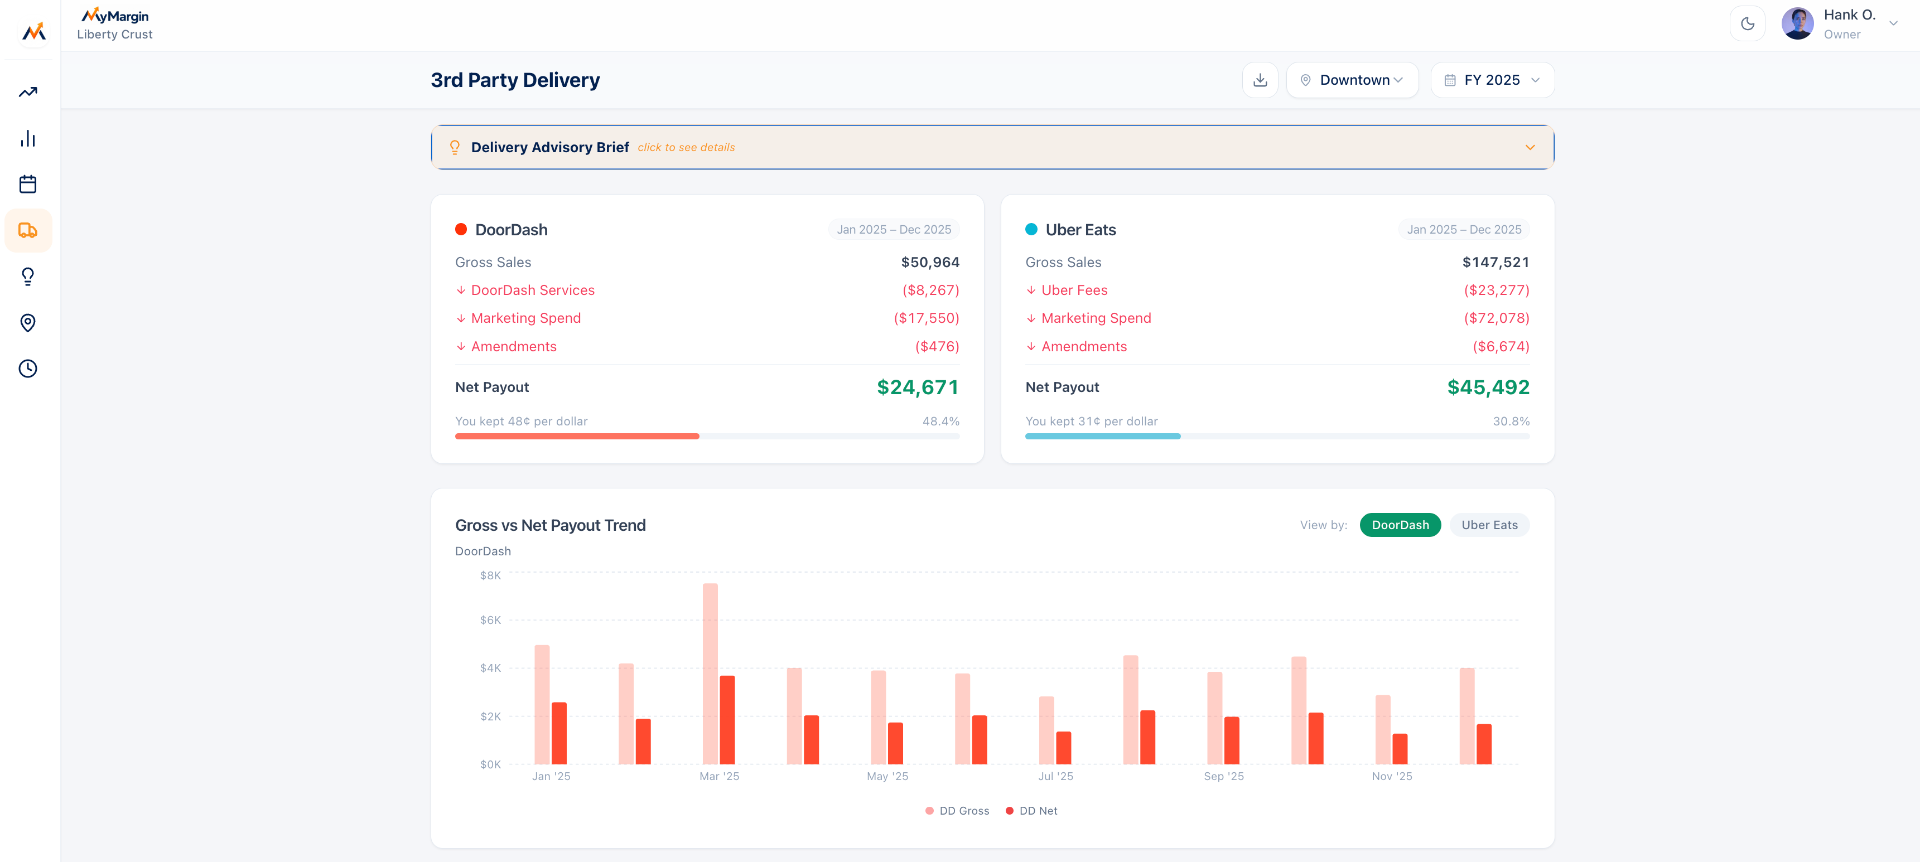
Task: Click DoorDash net payout $24,671
Action: 918,387
